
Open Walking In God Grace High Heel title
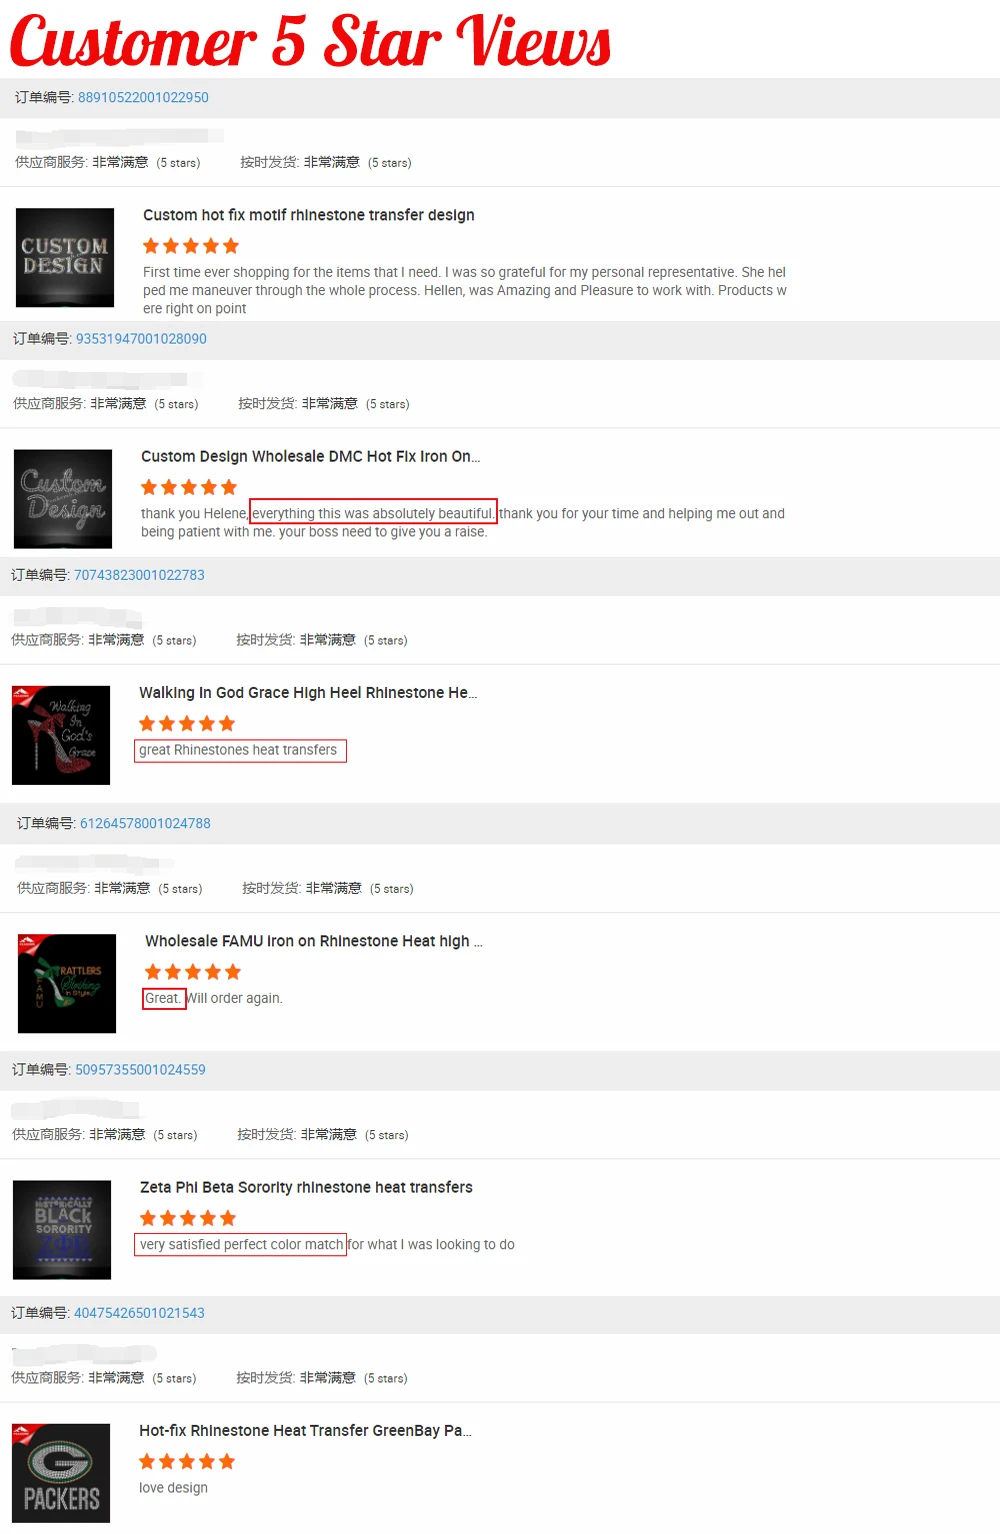[x=308, y=692]
